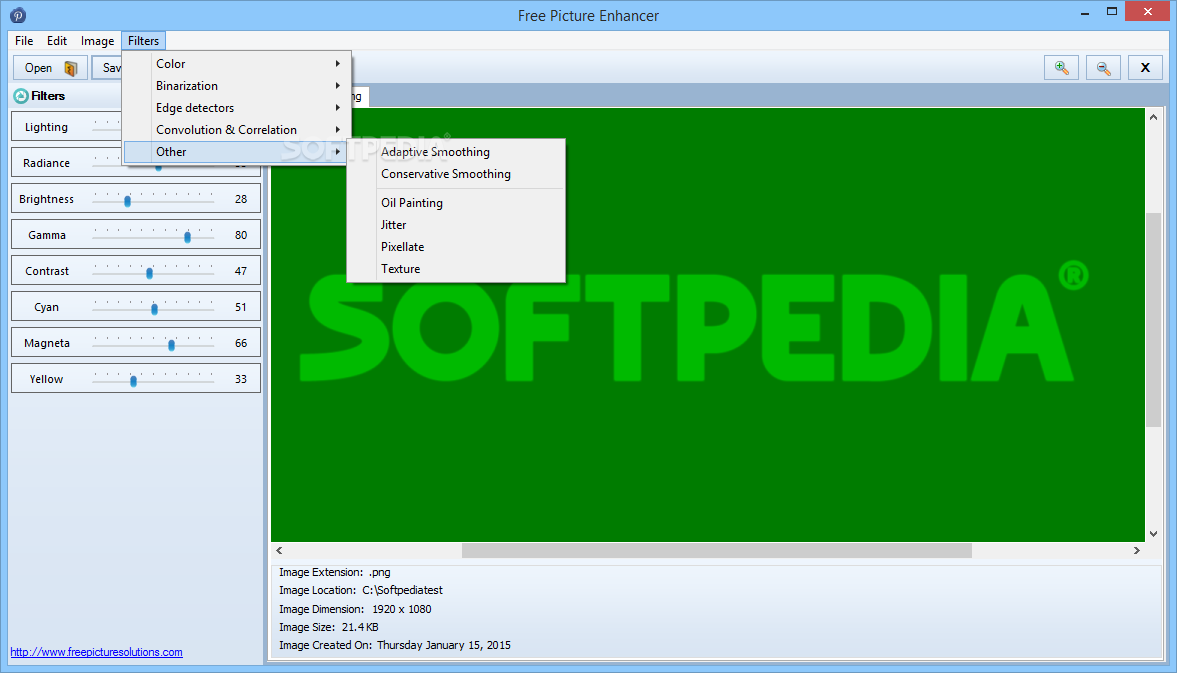Apply the Conservative Smoothing filter

coord(456,173)
